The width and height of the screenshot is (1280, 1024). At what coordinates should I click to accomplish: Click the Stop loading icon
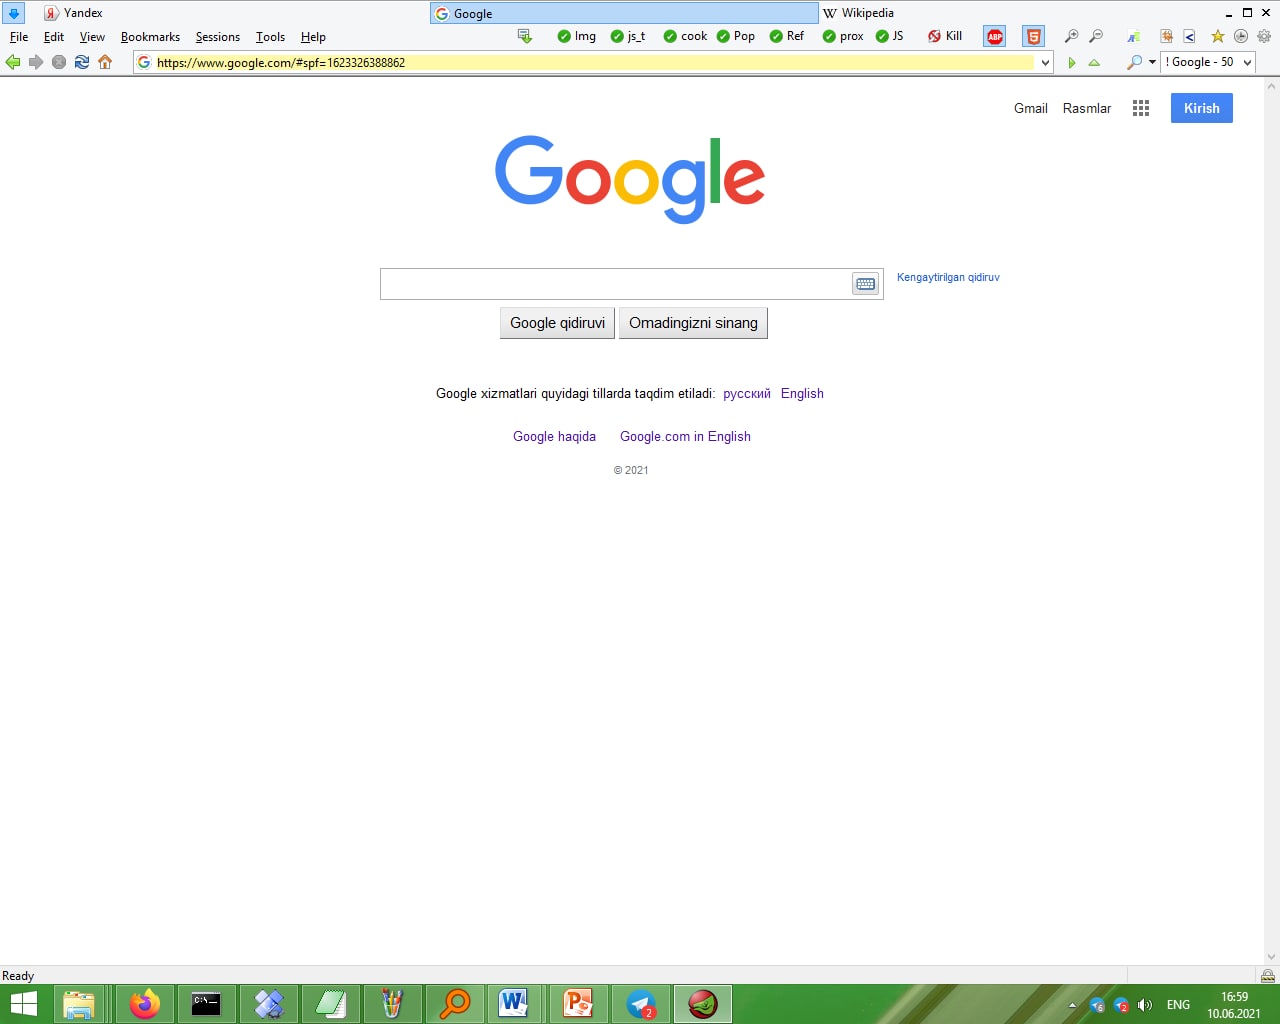coord(59,62)
